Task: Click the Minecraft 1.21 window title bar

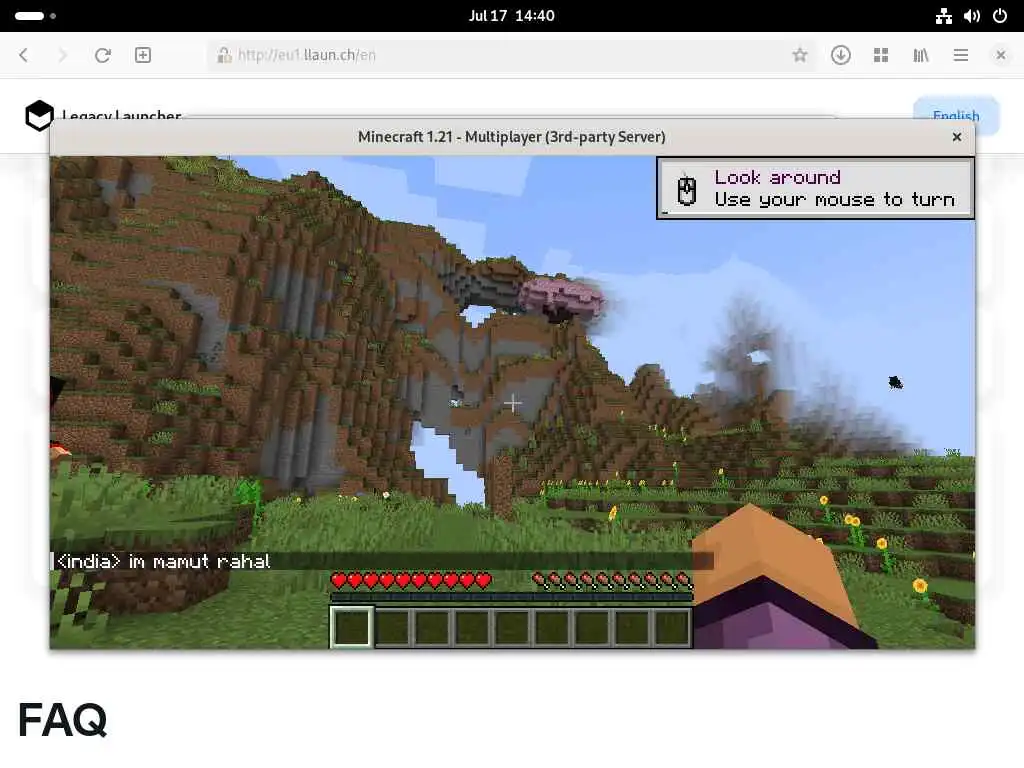Action: [x=512, y=137]
